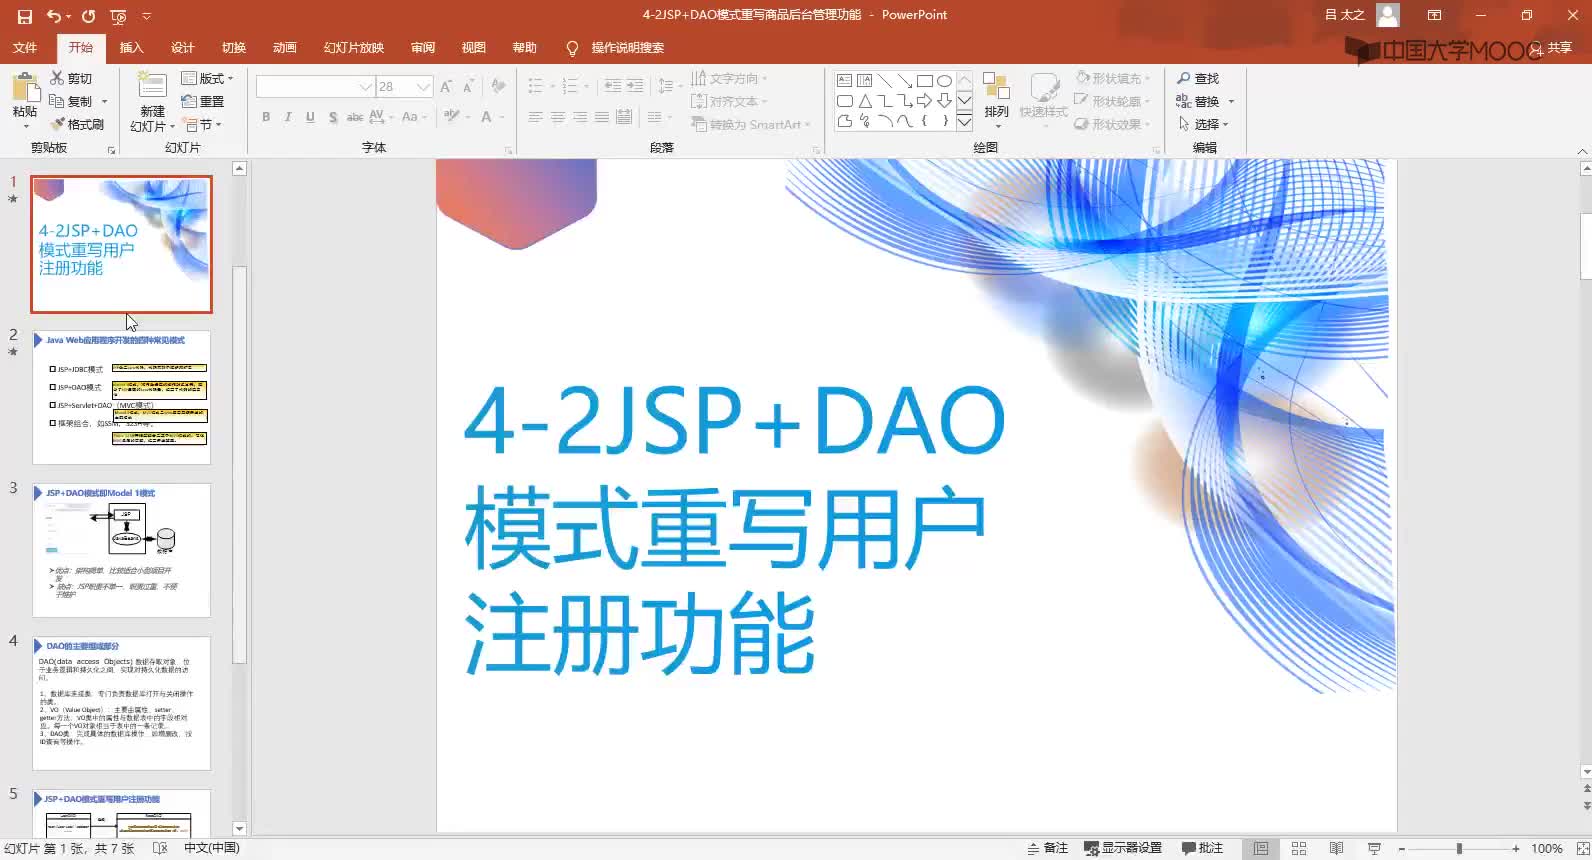
Task: Select the line shape in gallery
Action: click(x=884, y=81)
